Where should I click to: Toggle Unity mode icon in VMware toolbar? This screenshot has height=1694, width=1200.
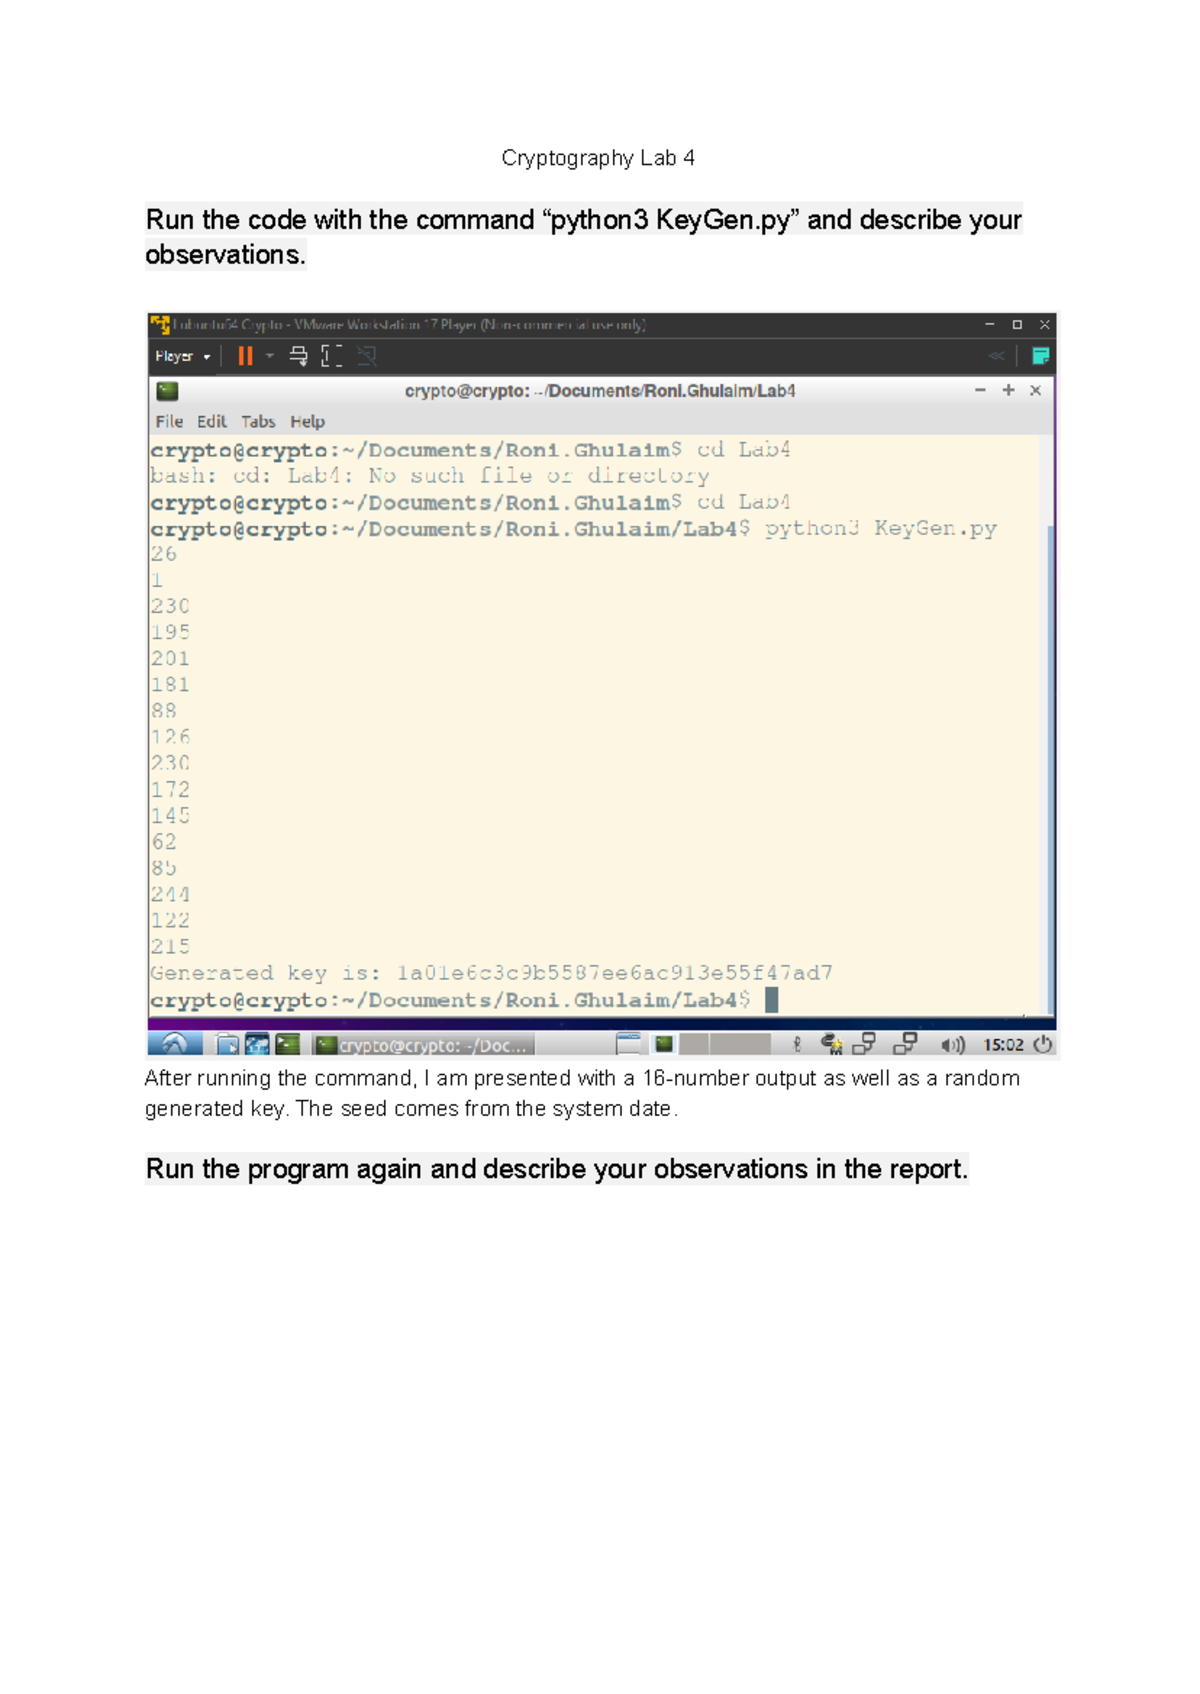(x=367, y=356)
